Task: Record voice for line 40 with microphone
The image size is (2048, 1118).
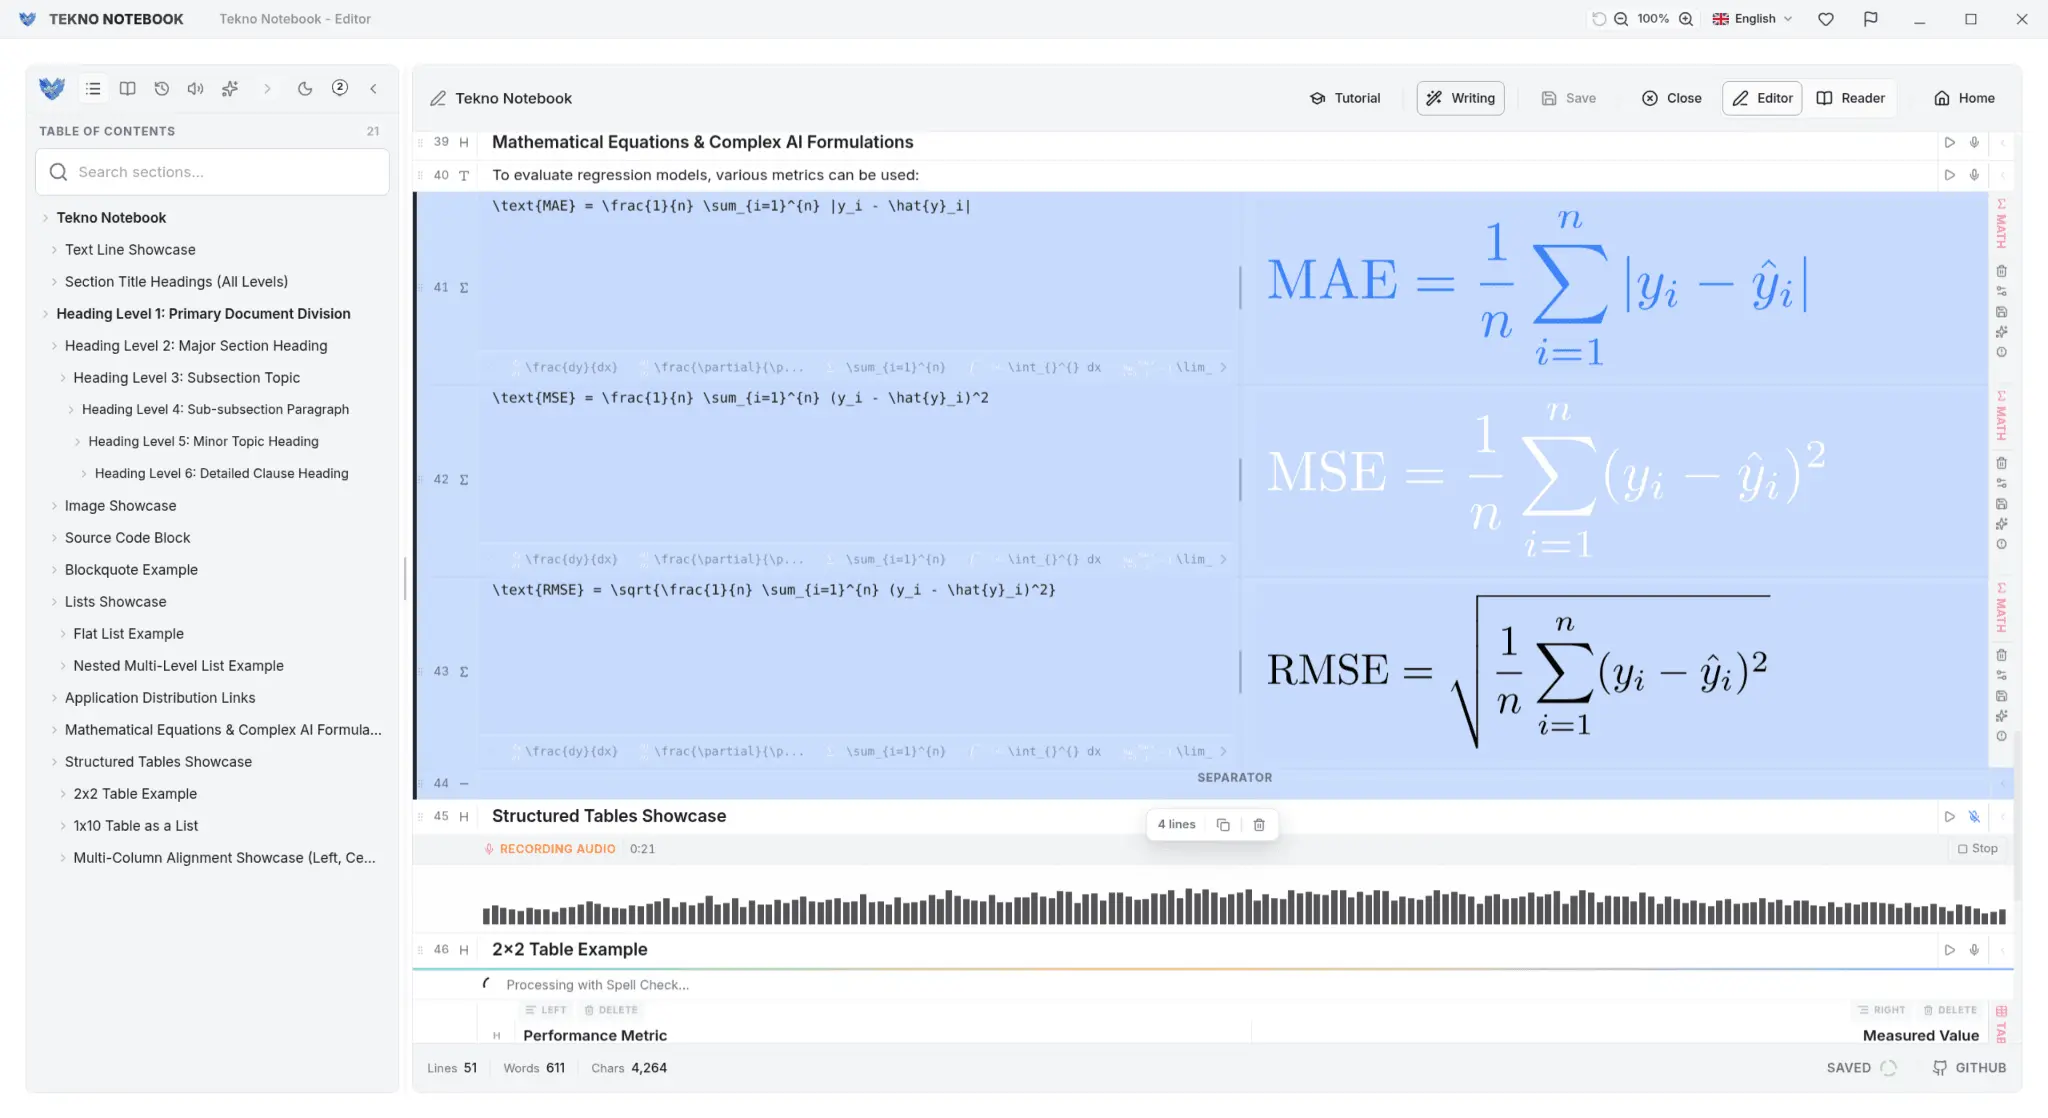Action: pos(1974,175)
